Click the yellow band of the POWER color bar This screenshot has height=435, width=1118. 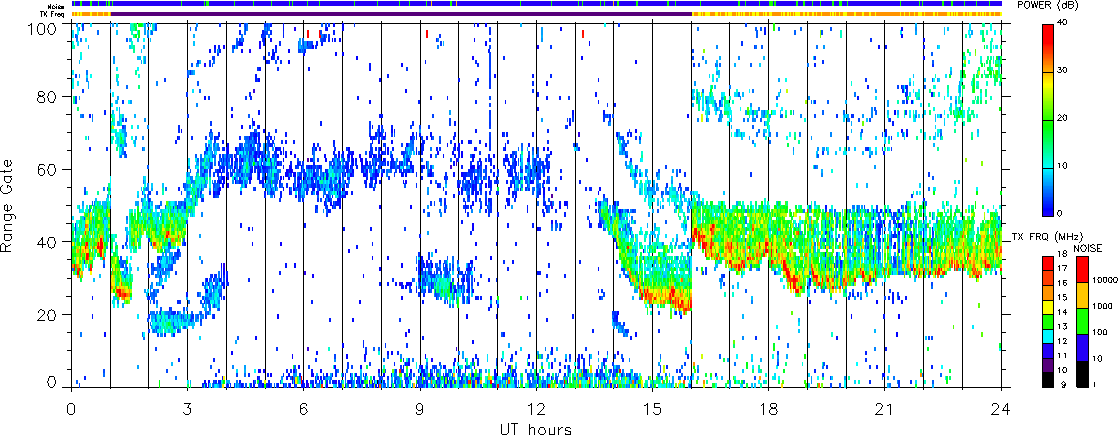pyautogui.click(x=1047, y=84)
